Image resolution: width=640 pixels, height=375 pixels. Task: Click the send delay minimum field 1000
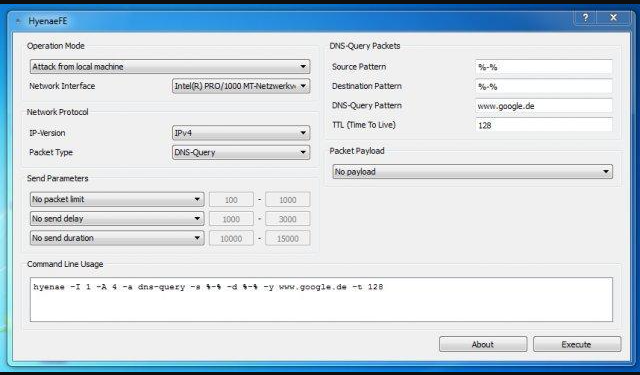click(231, 219)
